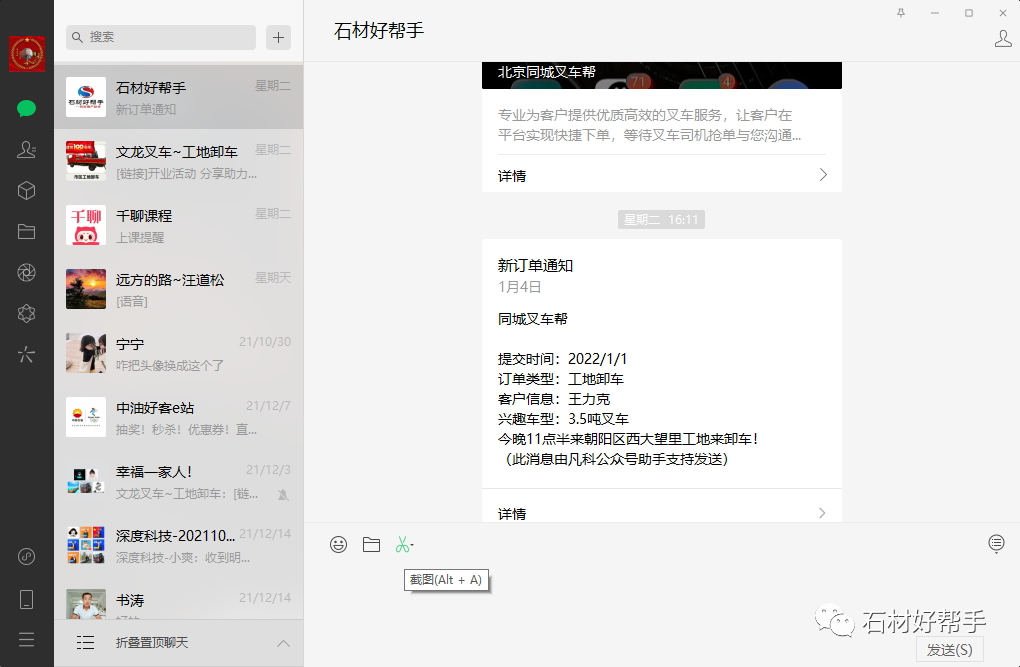Click the 星期二 16:11 timestamp
This screenshot has width=1020, height=667.
point(661,219)
